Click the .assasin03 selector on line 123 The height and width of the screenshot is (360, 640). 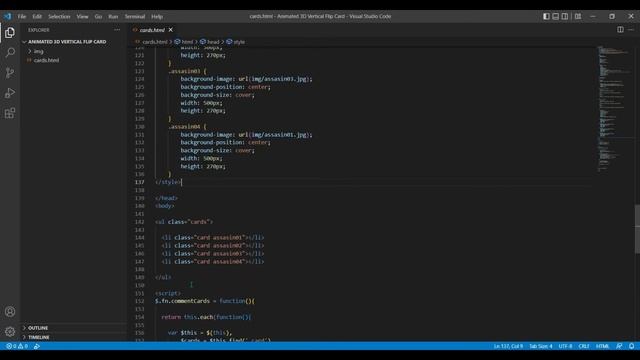coord(184,71)
